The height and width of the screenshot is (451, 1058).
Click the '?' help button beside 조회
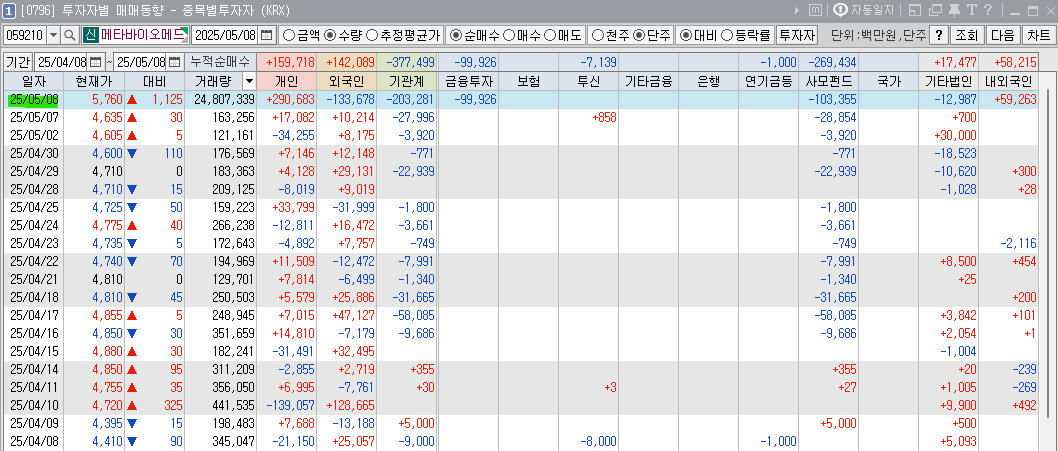click(x=939, y=35)
